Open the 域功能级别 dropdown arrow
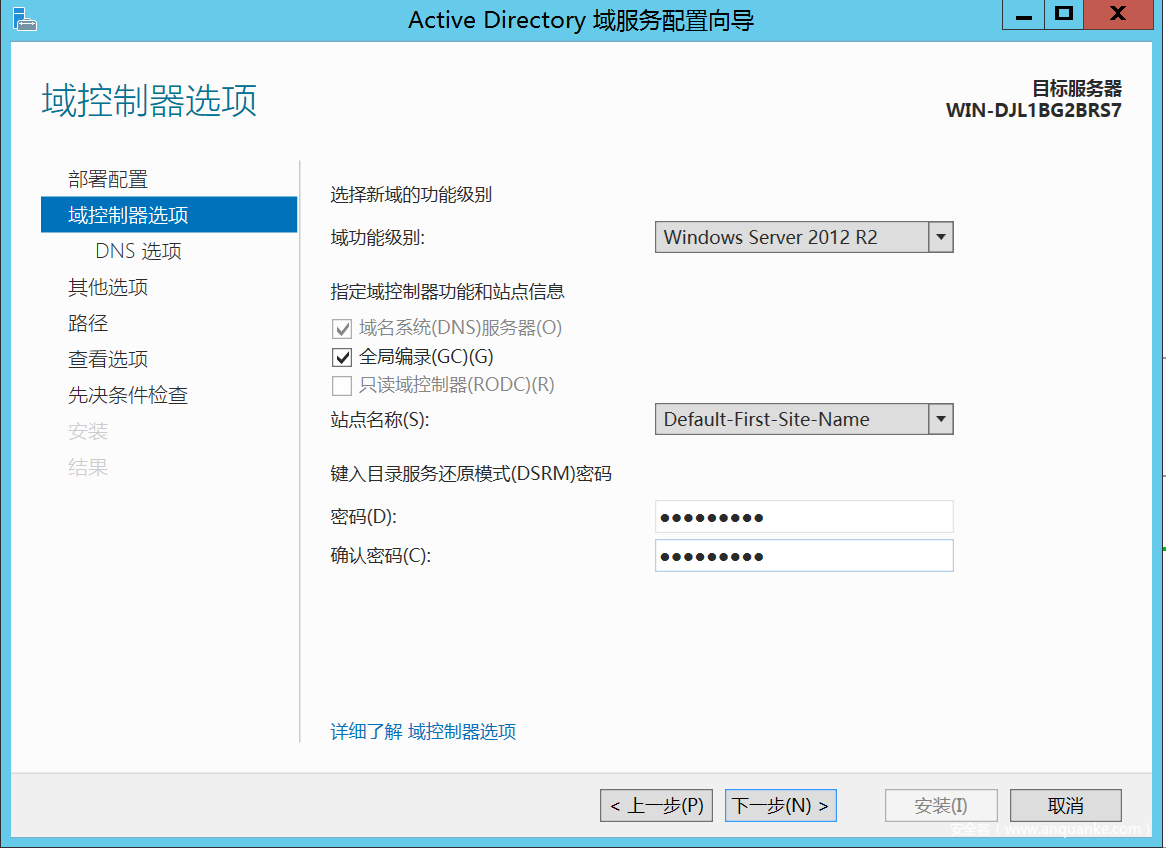This screenshot has height=848, width=1166. [x=941, y=237]
